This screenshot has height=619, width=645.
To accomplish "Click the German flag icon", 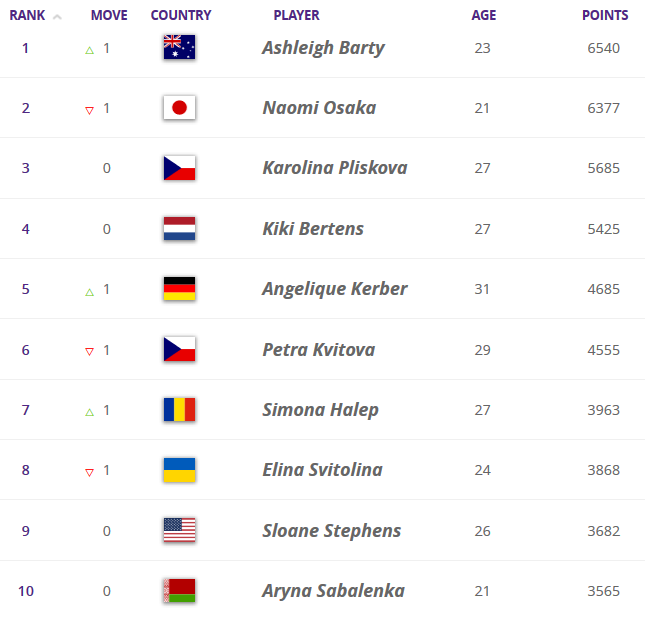I will tap(179, 289).
